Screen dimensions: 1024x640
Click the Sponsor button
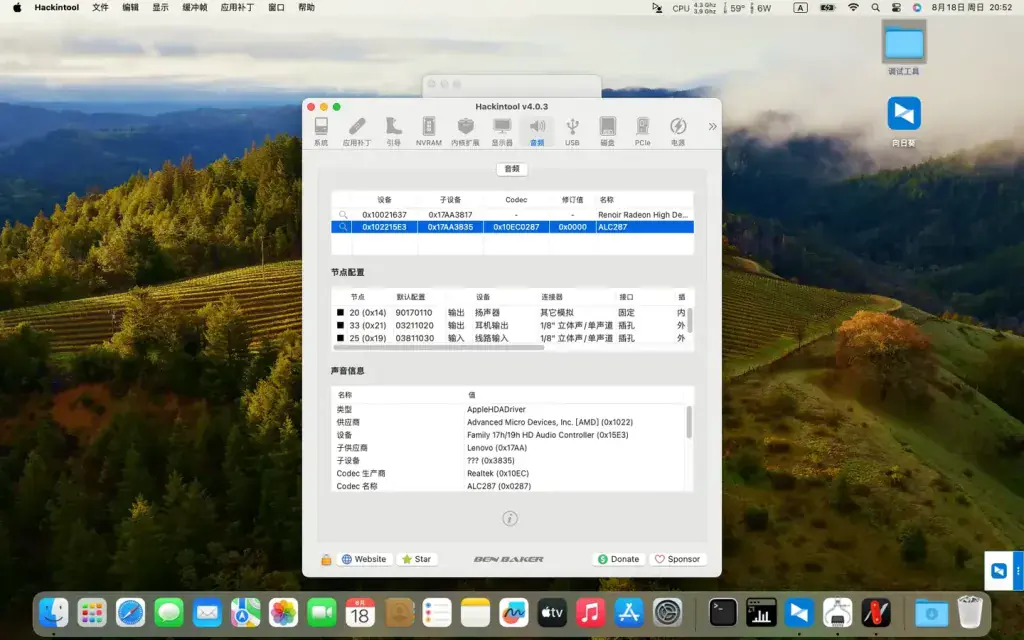point(677,559)
